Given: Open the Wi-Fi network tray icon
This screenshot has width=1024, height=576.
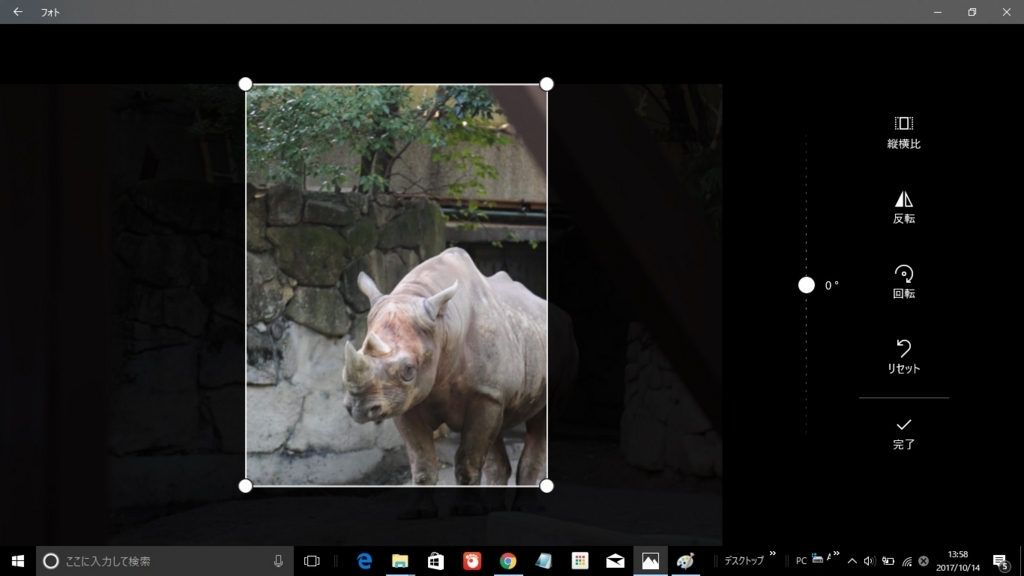Looking at the screenshot, I should pyautogui.click(x=906, y=561).
